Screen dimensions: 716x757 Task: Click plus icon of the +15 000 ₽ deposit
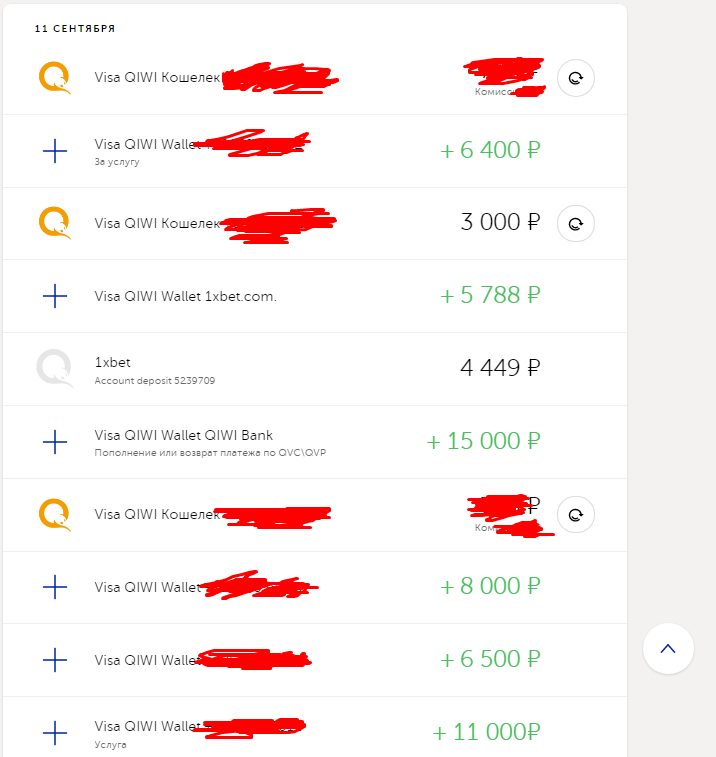pyautogui.click(x=55, y=441)
